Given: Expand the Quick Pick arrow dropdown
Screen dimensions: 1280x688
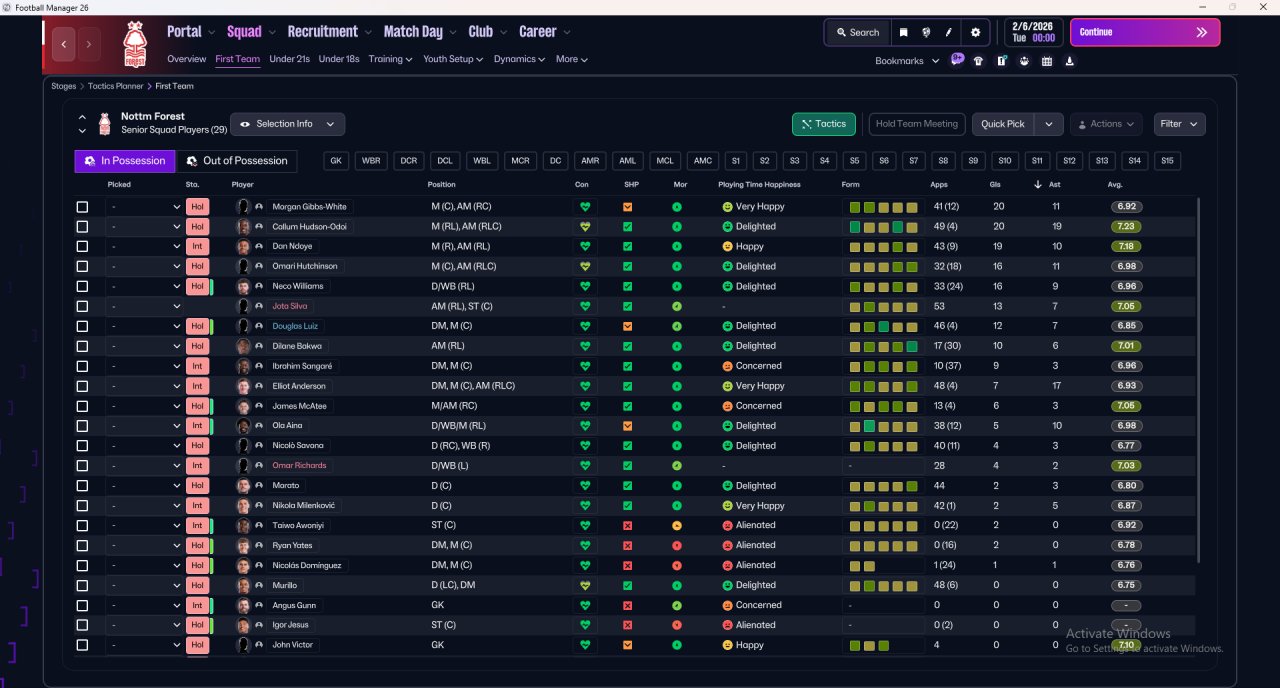Looking at the screenshot, I should tap(1048, 124).
